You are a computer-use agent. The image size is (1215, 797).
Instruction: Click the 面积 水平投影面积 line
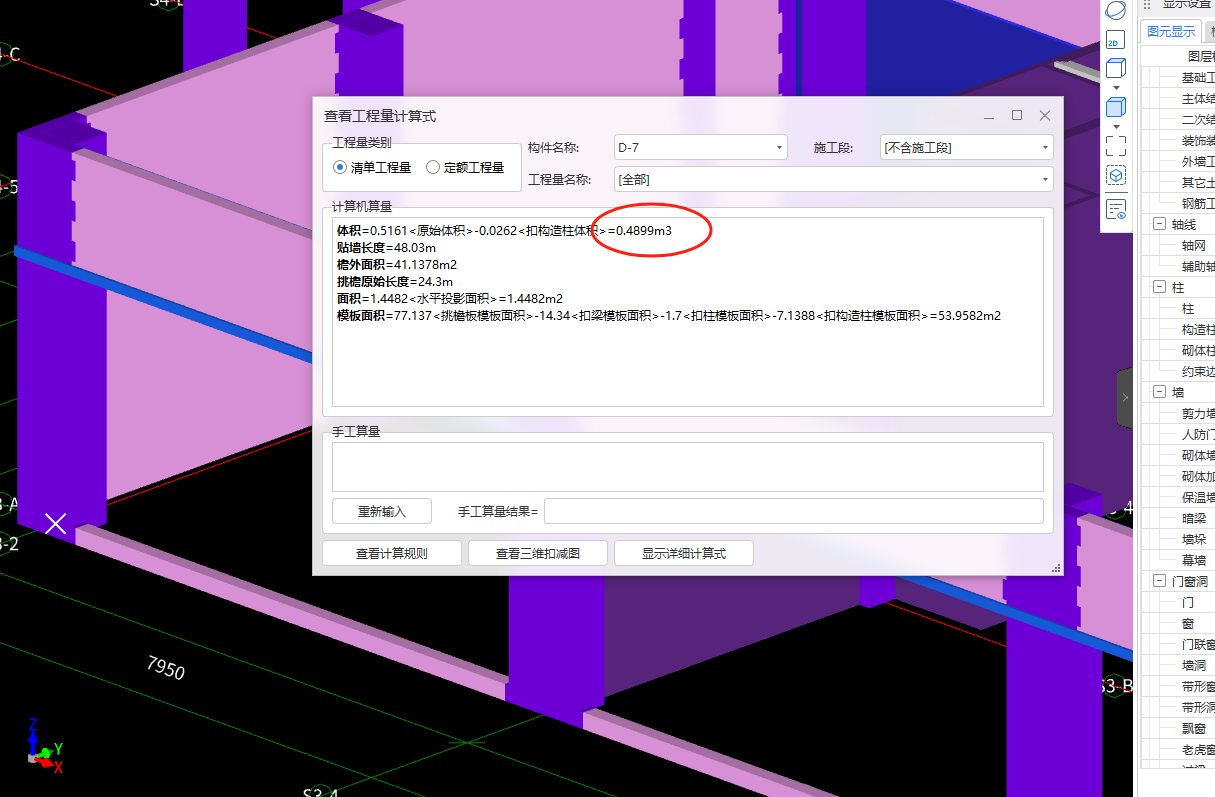pos(450,299)
